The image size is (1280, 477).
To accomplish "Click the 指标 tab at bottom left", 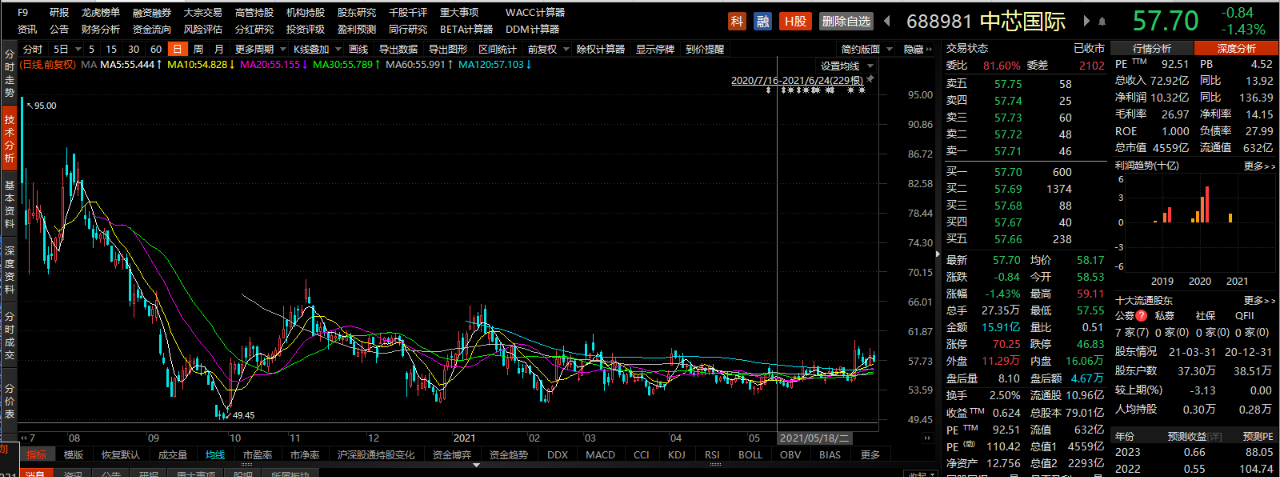I will (35, 454).
